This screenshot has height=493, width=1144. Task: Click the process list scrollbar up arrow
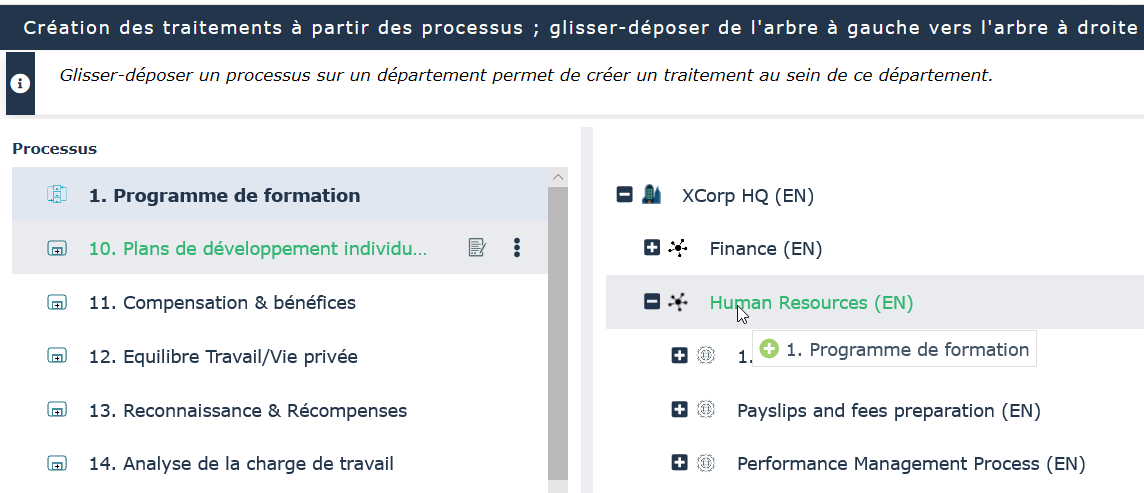[x=558, y=177]
